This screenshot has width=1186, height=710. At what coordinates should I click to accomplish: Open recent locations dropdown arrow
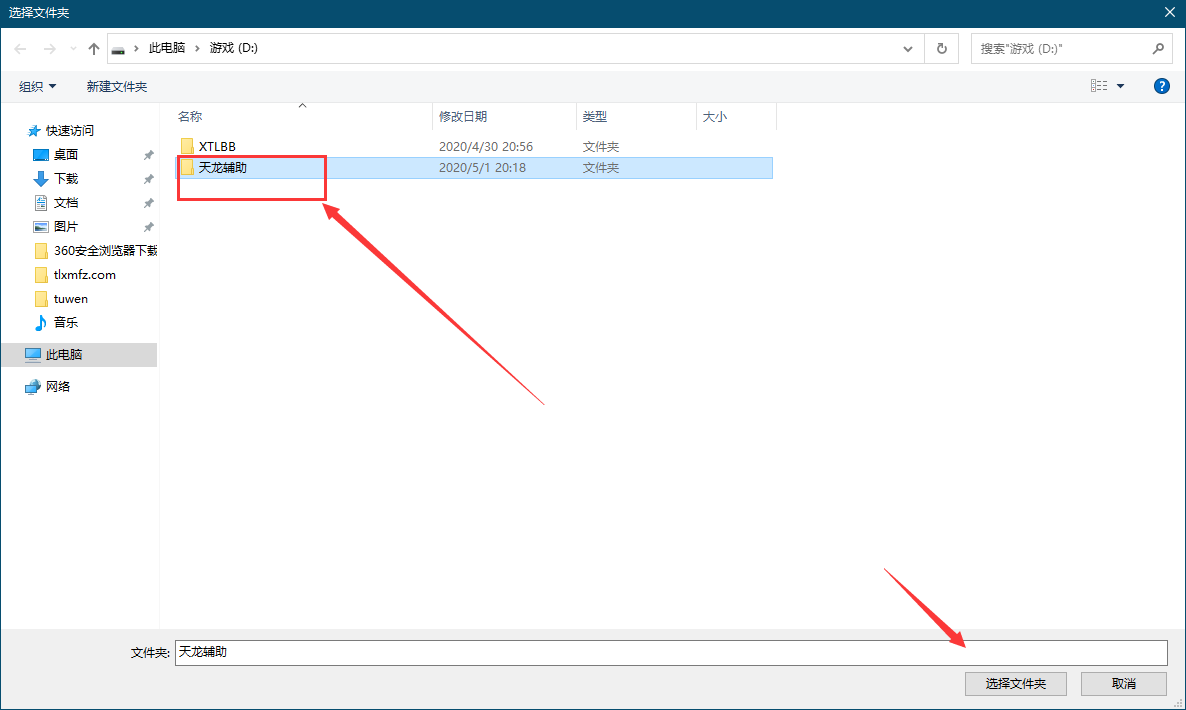pyautogui.click(x=73, y=48)
